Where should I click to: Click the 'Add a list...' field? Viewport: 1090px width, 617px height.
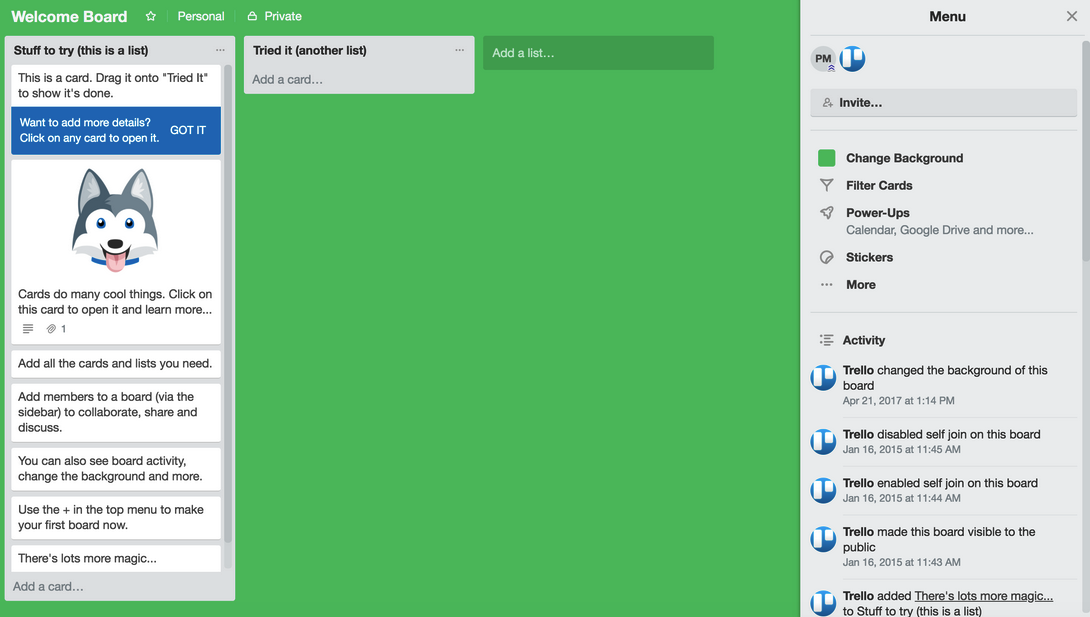click(598, 53)
